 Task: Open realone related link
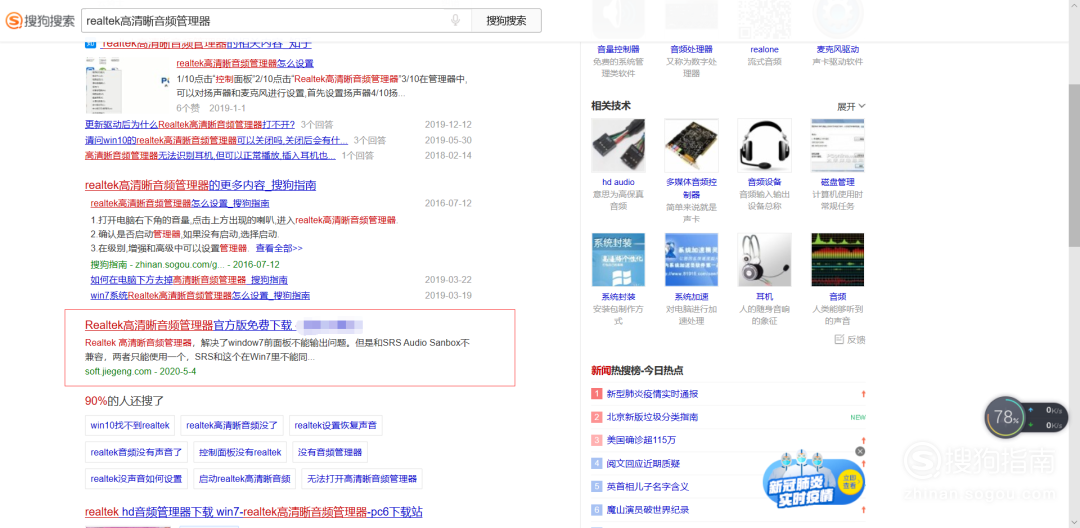tap(765, 50)
